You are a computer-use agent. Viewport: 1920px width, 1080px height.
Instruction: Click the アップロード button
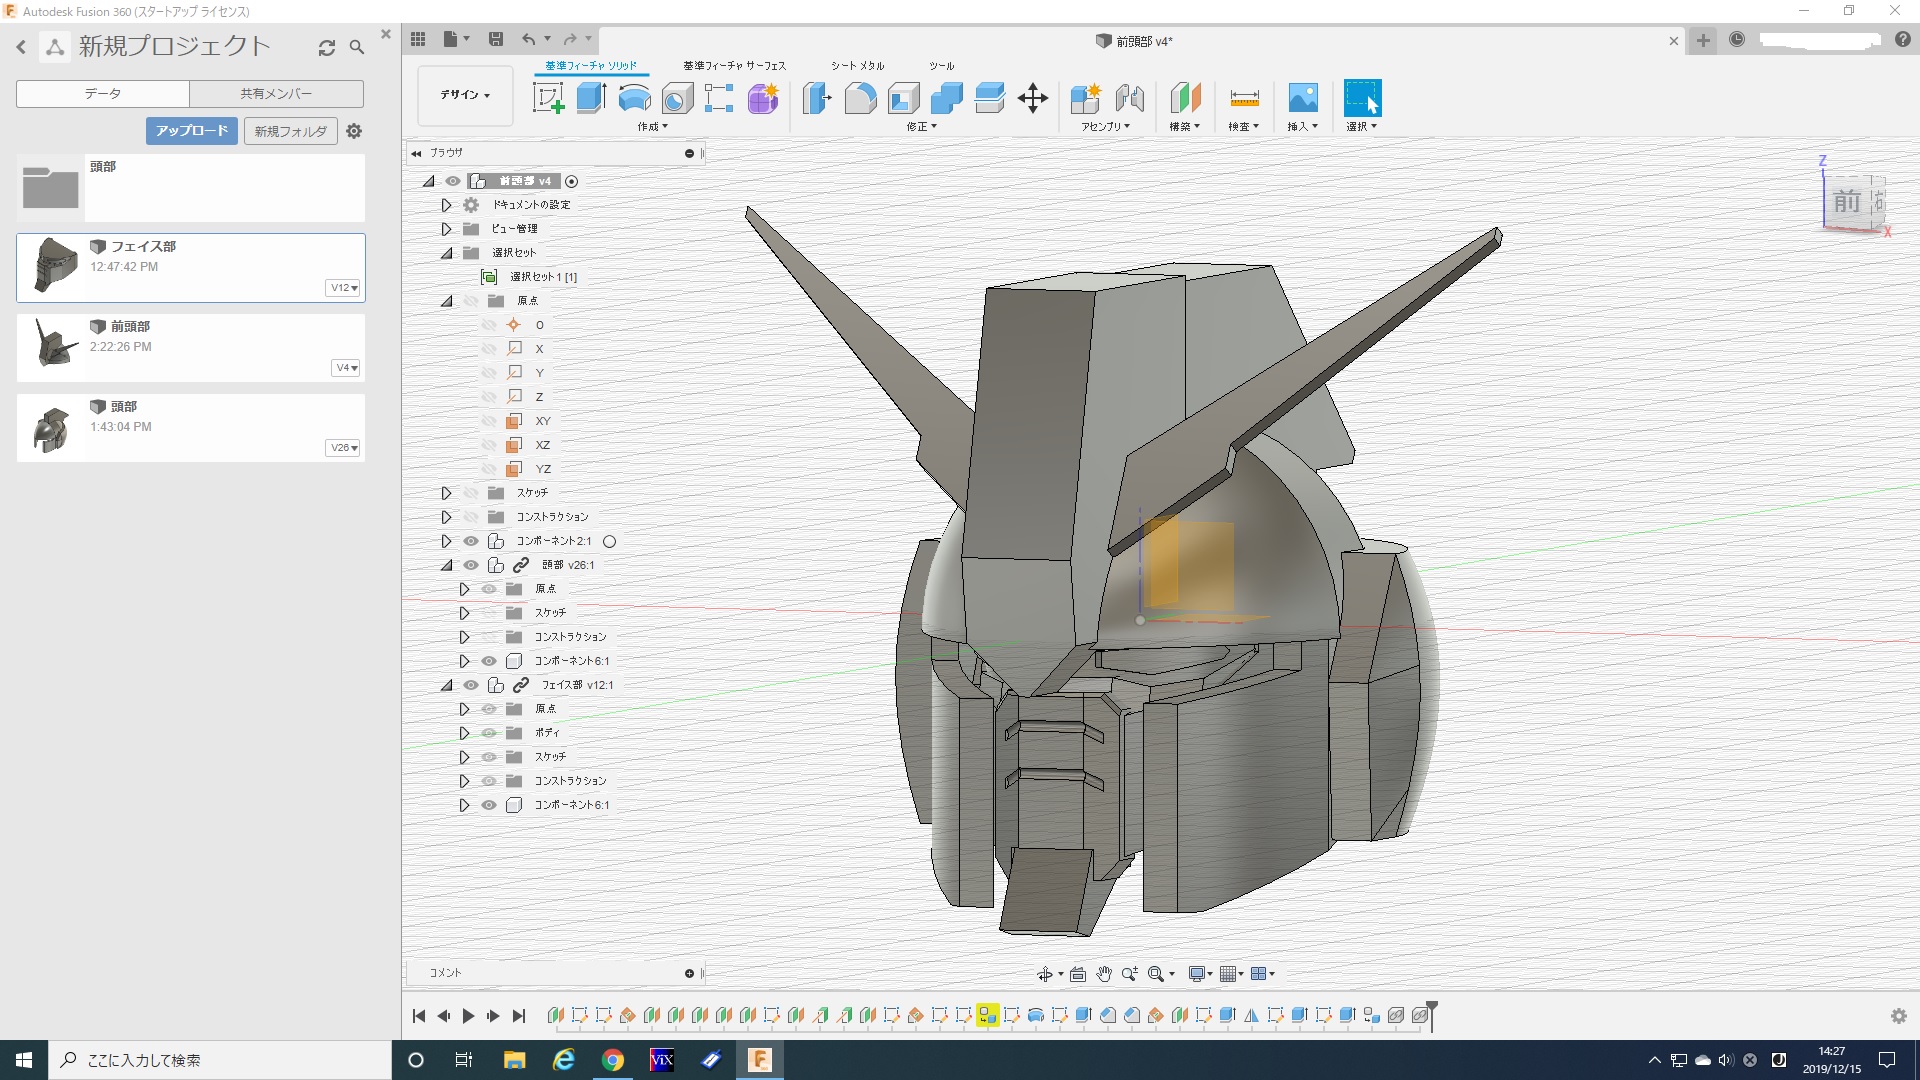pyautogui.click(x=192, y=131)
